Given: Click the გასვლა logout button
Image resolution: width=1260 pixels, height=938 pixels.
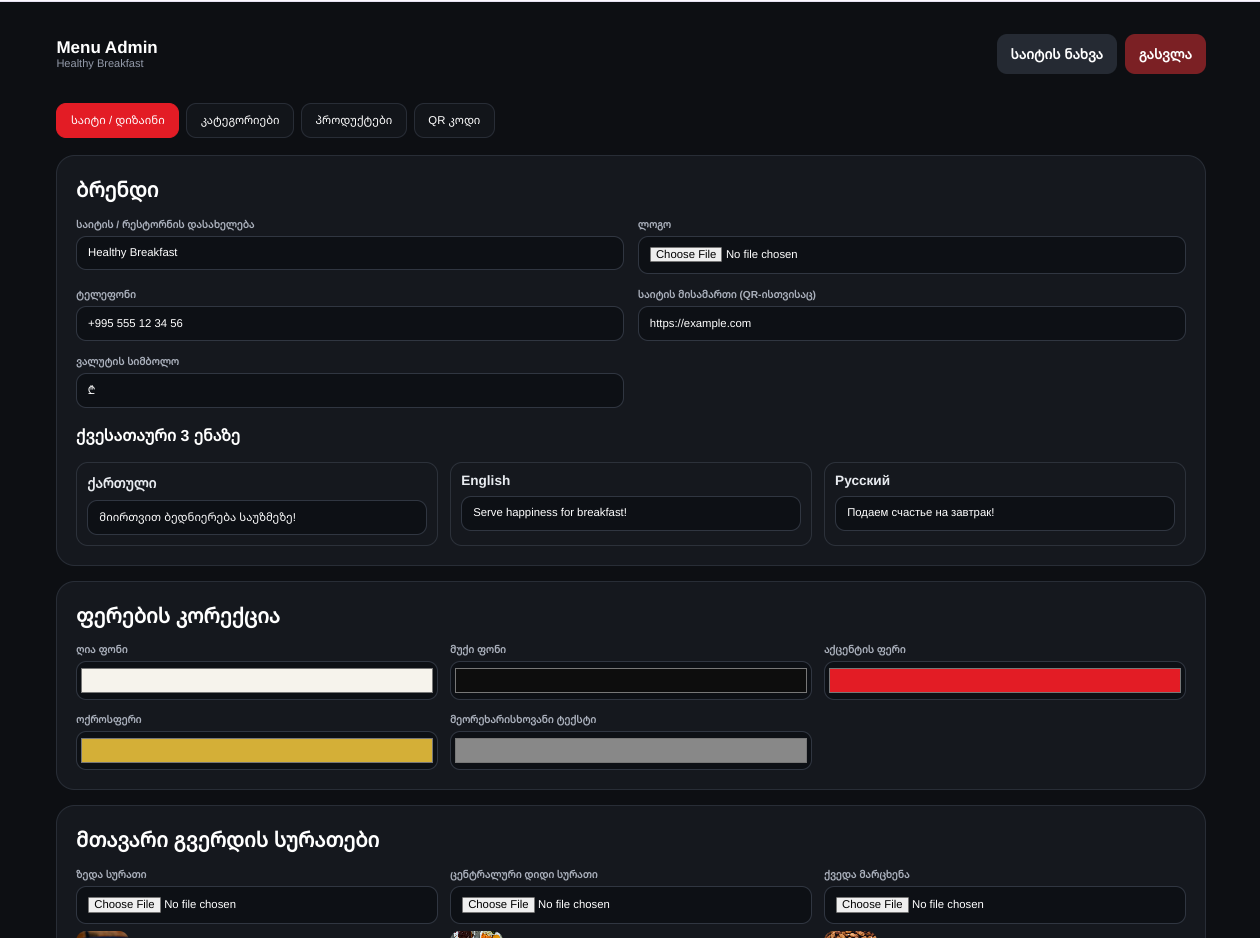Looking at the screenshot, I should coord(1165,54).
